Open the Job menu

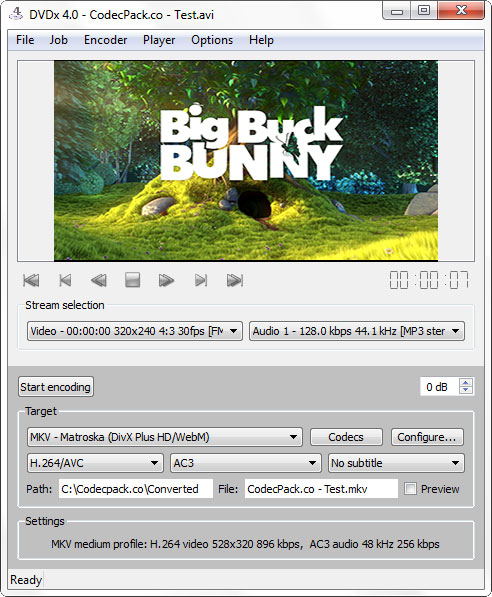point(58,40)
